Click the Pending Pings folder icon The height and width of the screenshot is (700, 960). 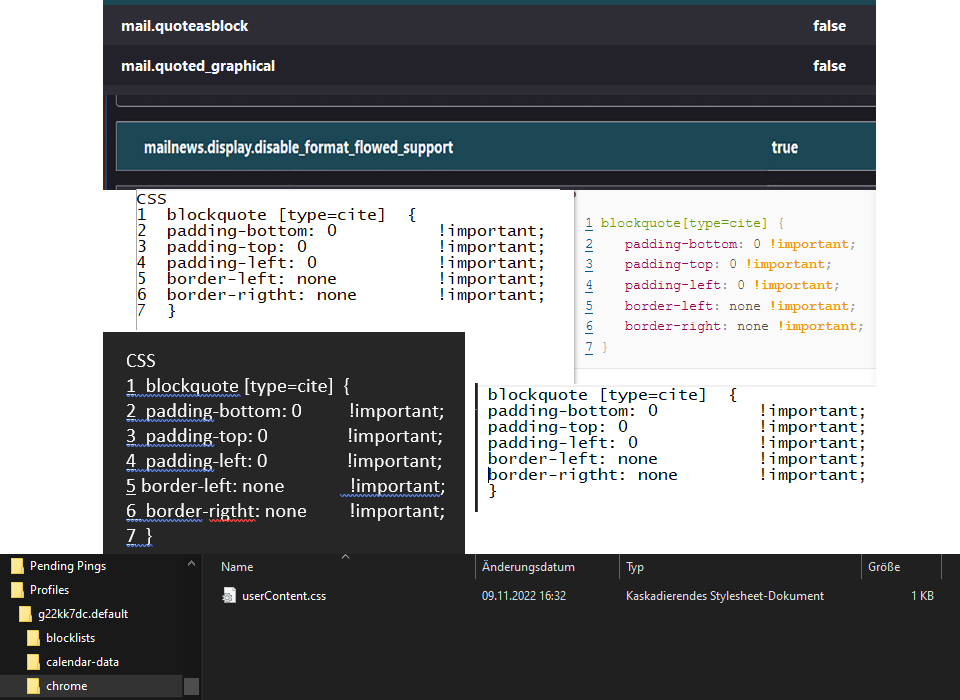coord(17,566)
